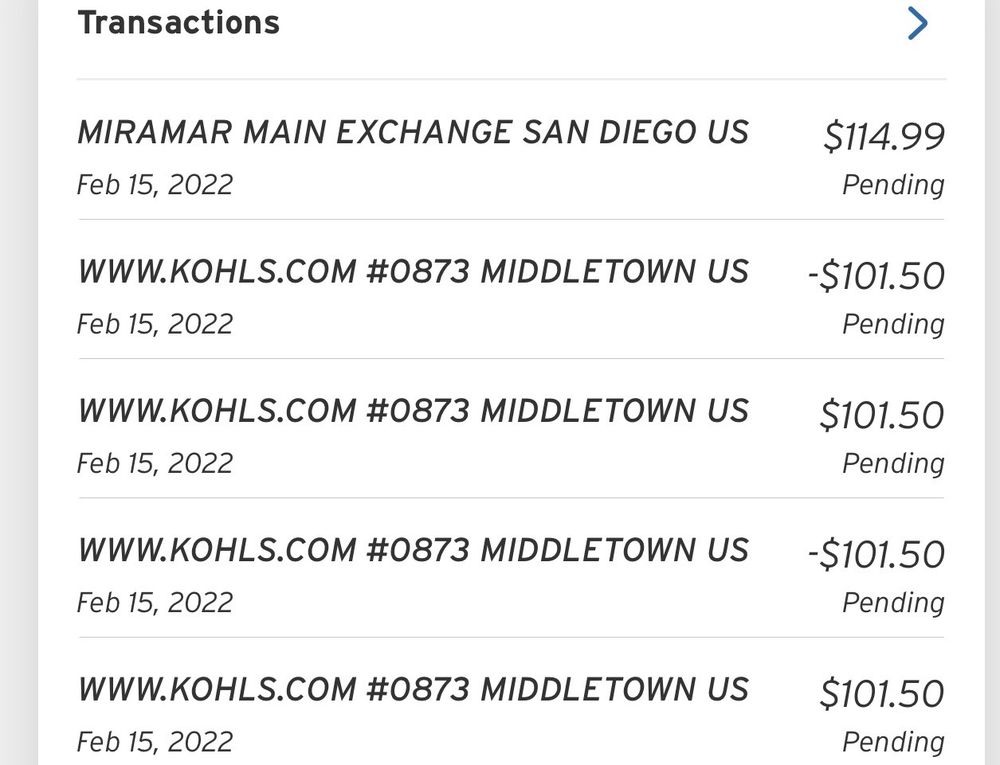Click the date under Miramar Main Exchange

155,185
